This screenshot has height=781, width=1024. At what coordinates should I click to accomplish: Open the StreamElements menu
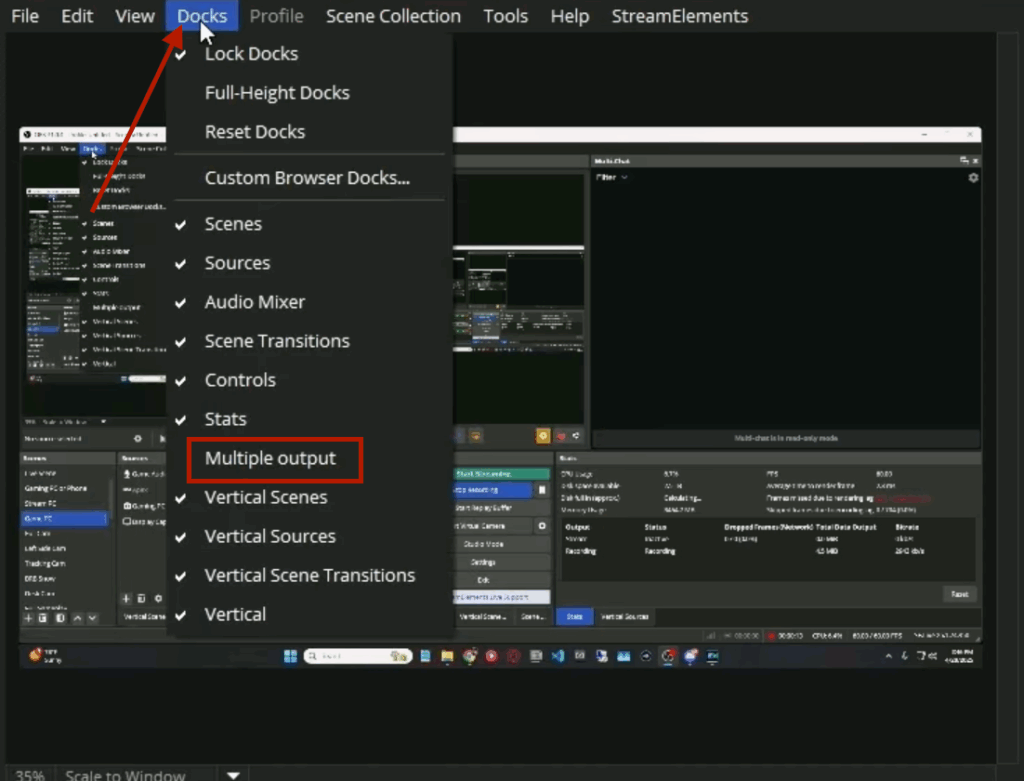click(x=679, y=16)
